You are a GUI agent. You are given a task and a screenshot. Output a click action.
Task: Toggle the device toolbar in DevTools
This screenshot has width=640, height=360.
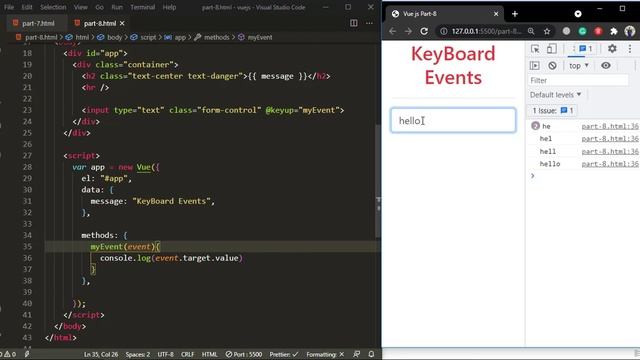pos(551,49)
